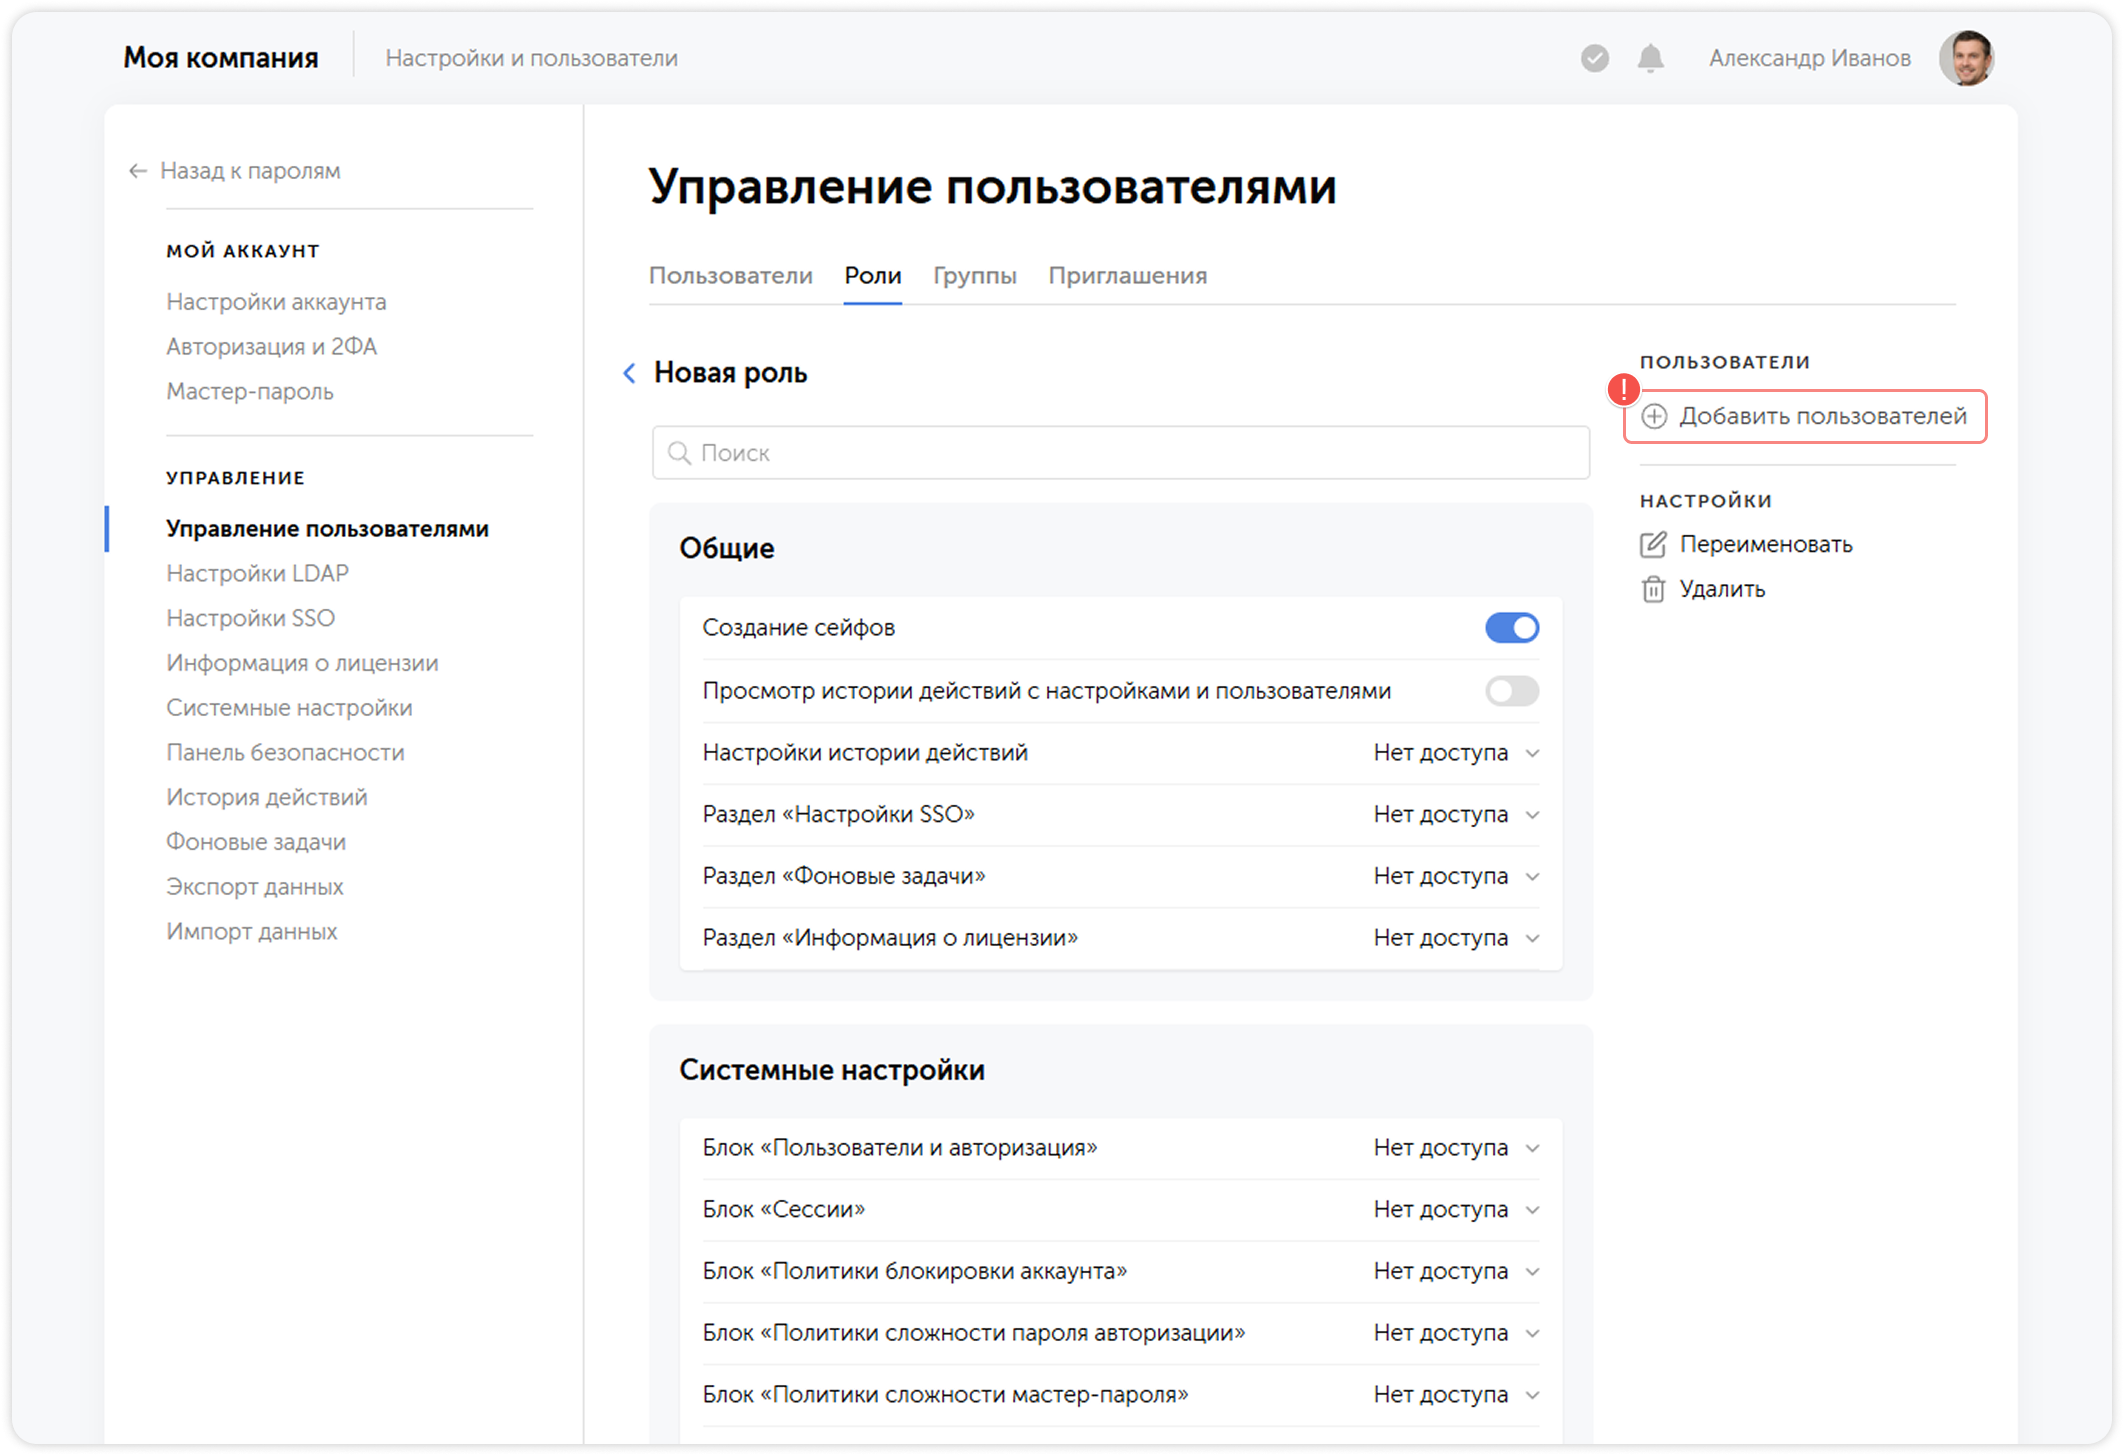Viewport: 2124px width, 1456px height.
Task: Click Создание сейфов label
Action: point(798,628)
